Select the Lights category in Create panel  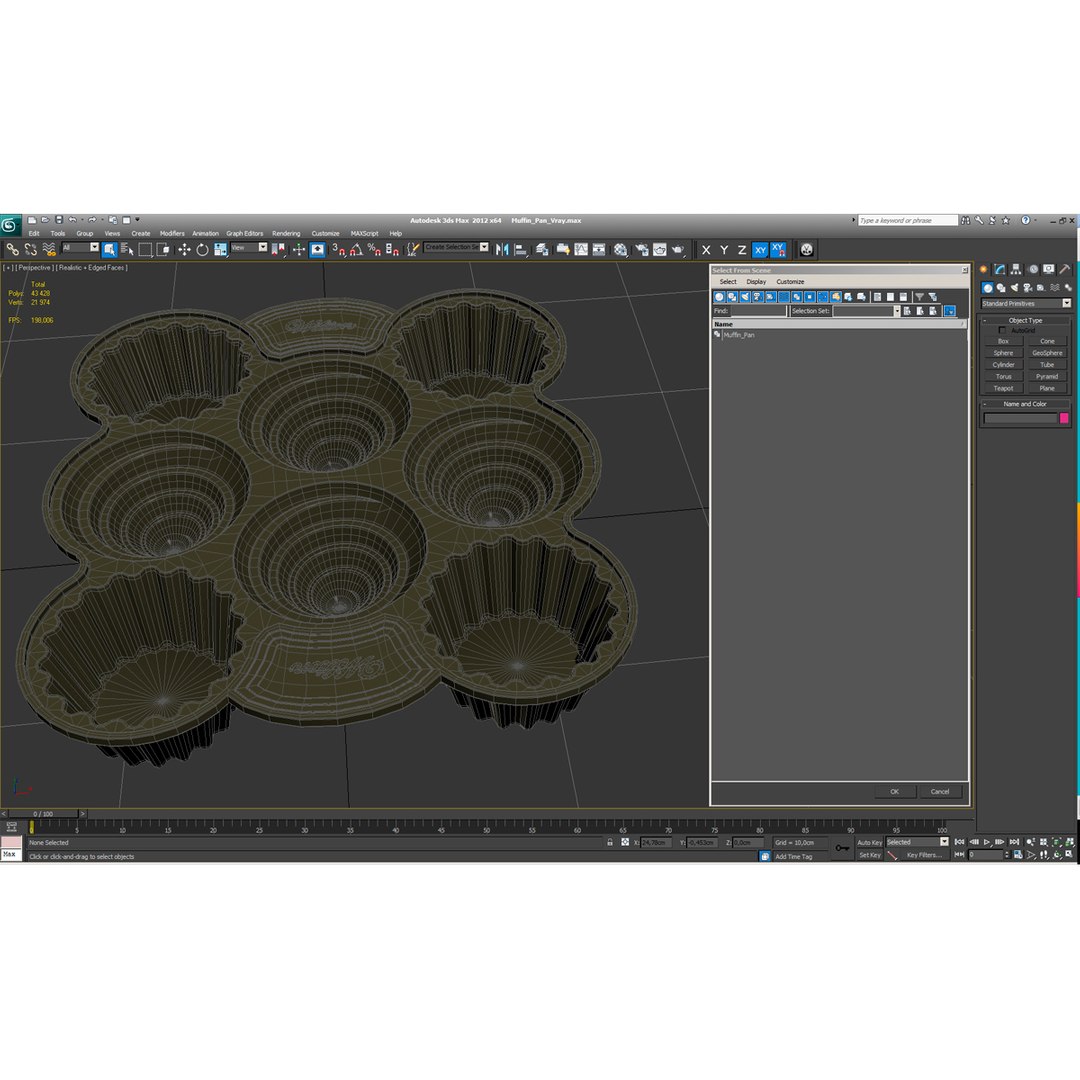click(x=1014, y=288)
